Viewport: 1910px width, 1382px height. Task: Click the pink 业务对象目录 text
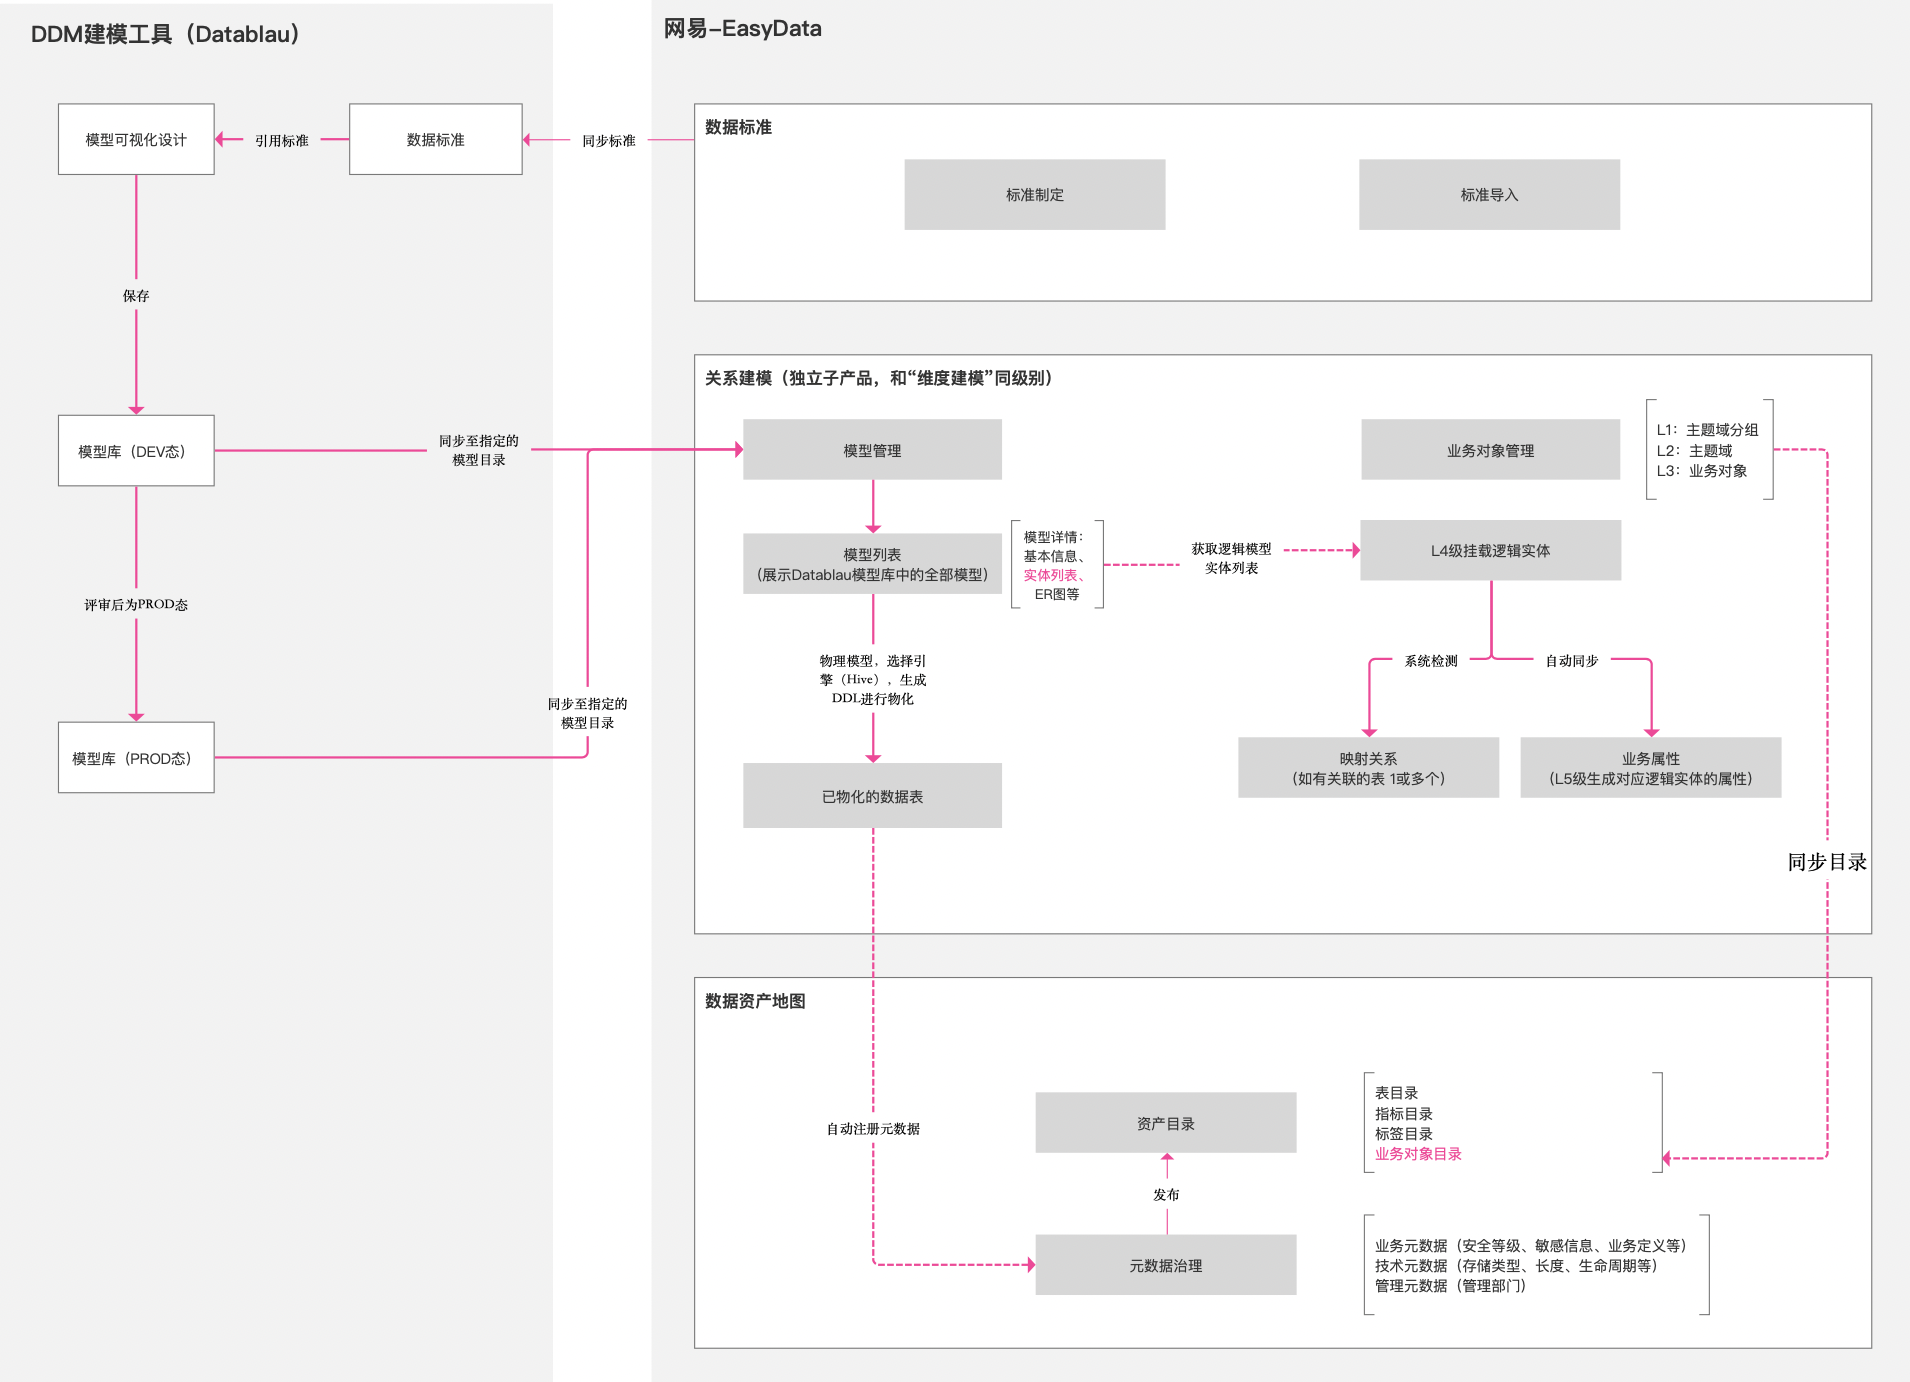(x=1418, y=1154)
